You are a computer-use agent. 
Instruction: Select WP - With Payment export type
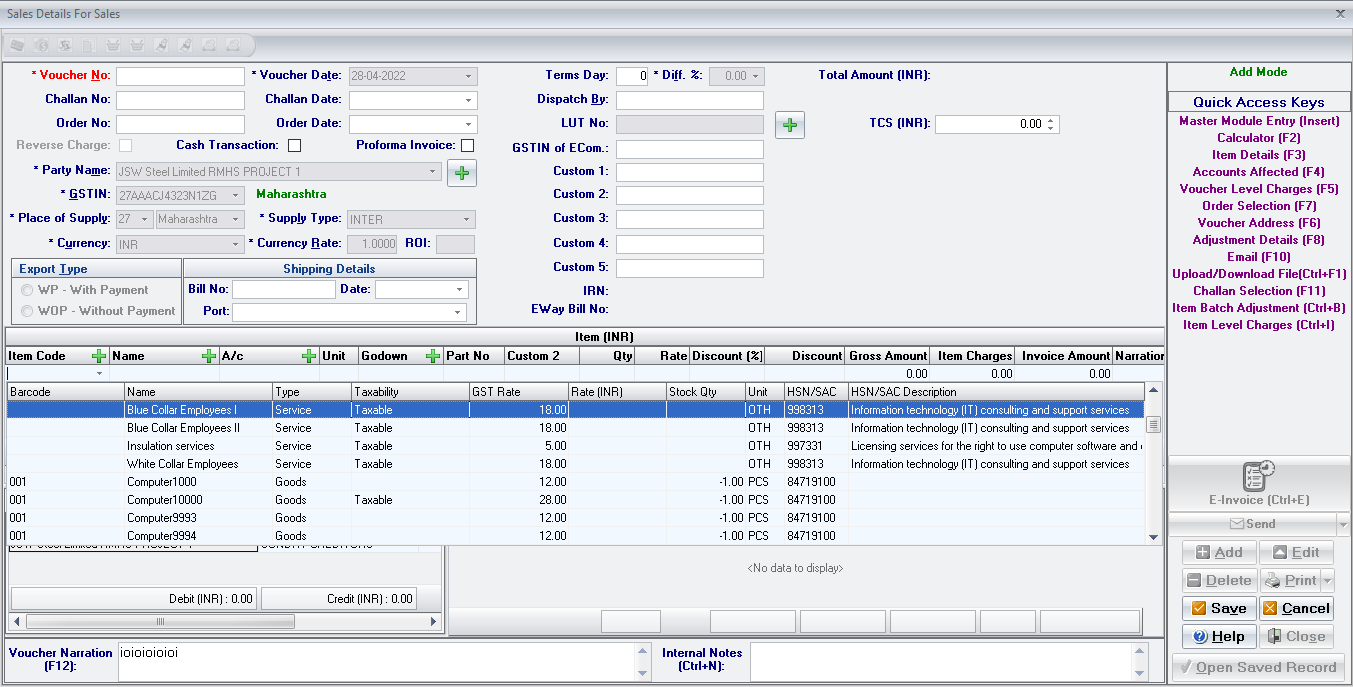tap(29, 290)
